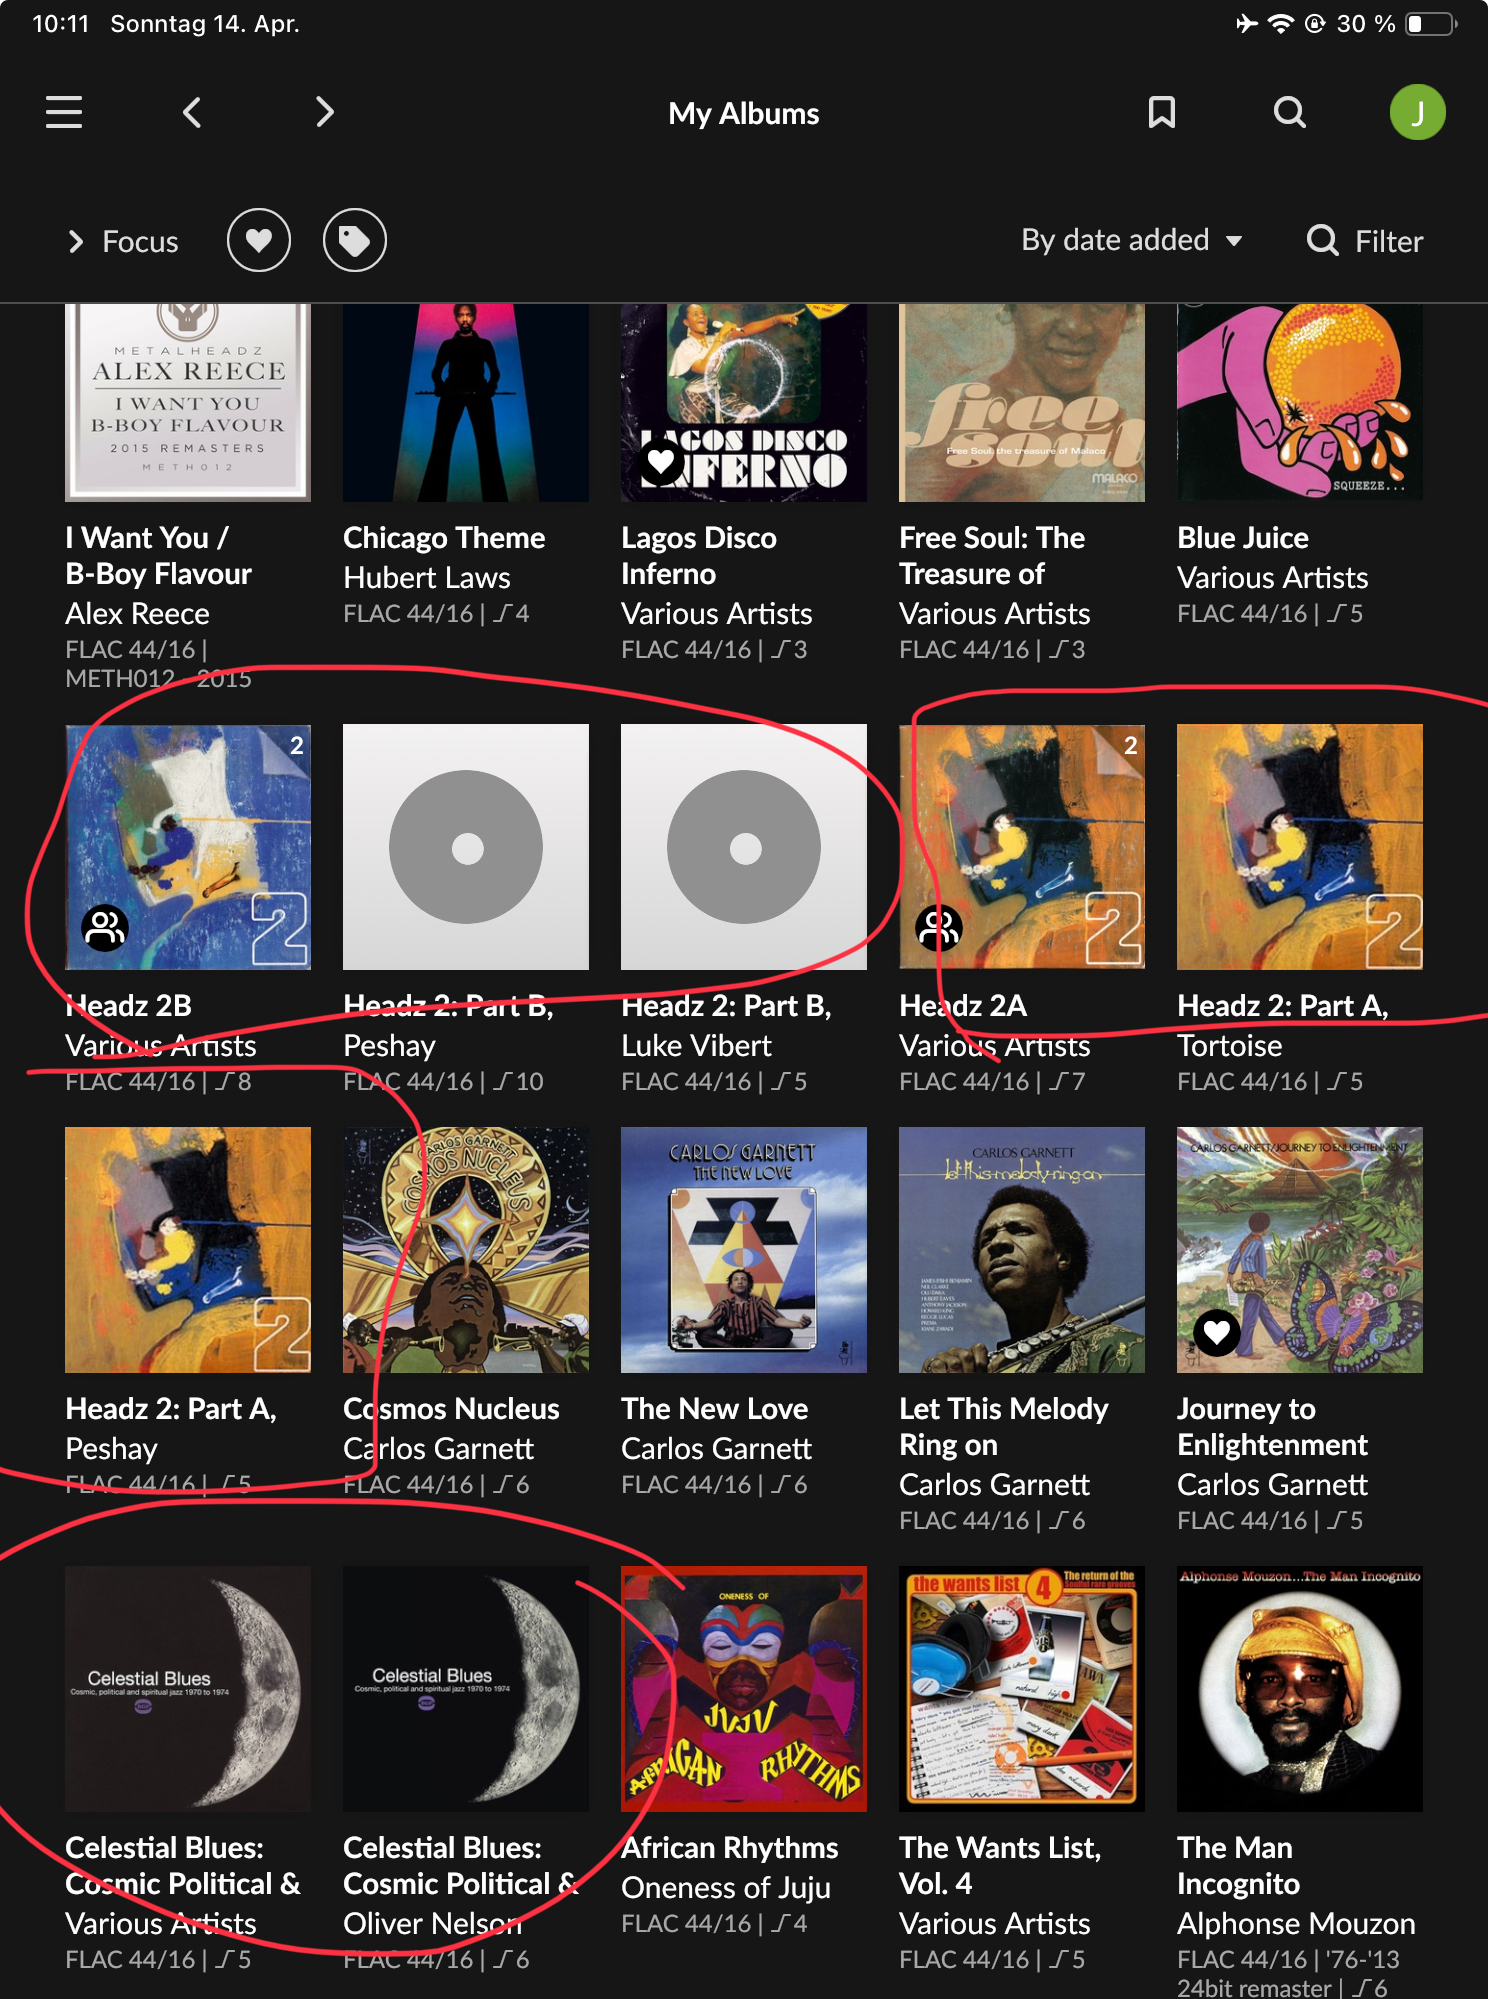The width and height of the screenshot is (1488, 1999).
Task: Open bookmarks from the top bar
Action: pyautogui.click(x=1161, y=112)
